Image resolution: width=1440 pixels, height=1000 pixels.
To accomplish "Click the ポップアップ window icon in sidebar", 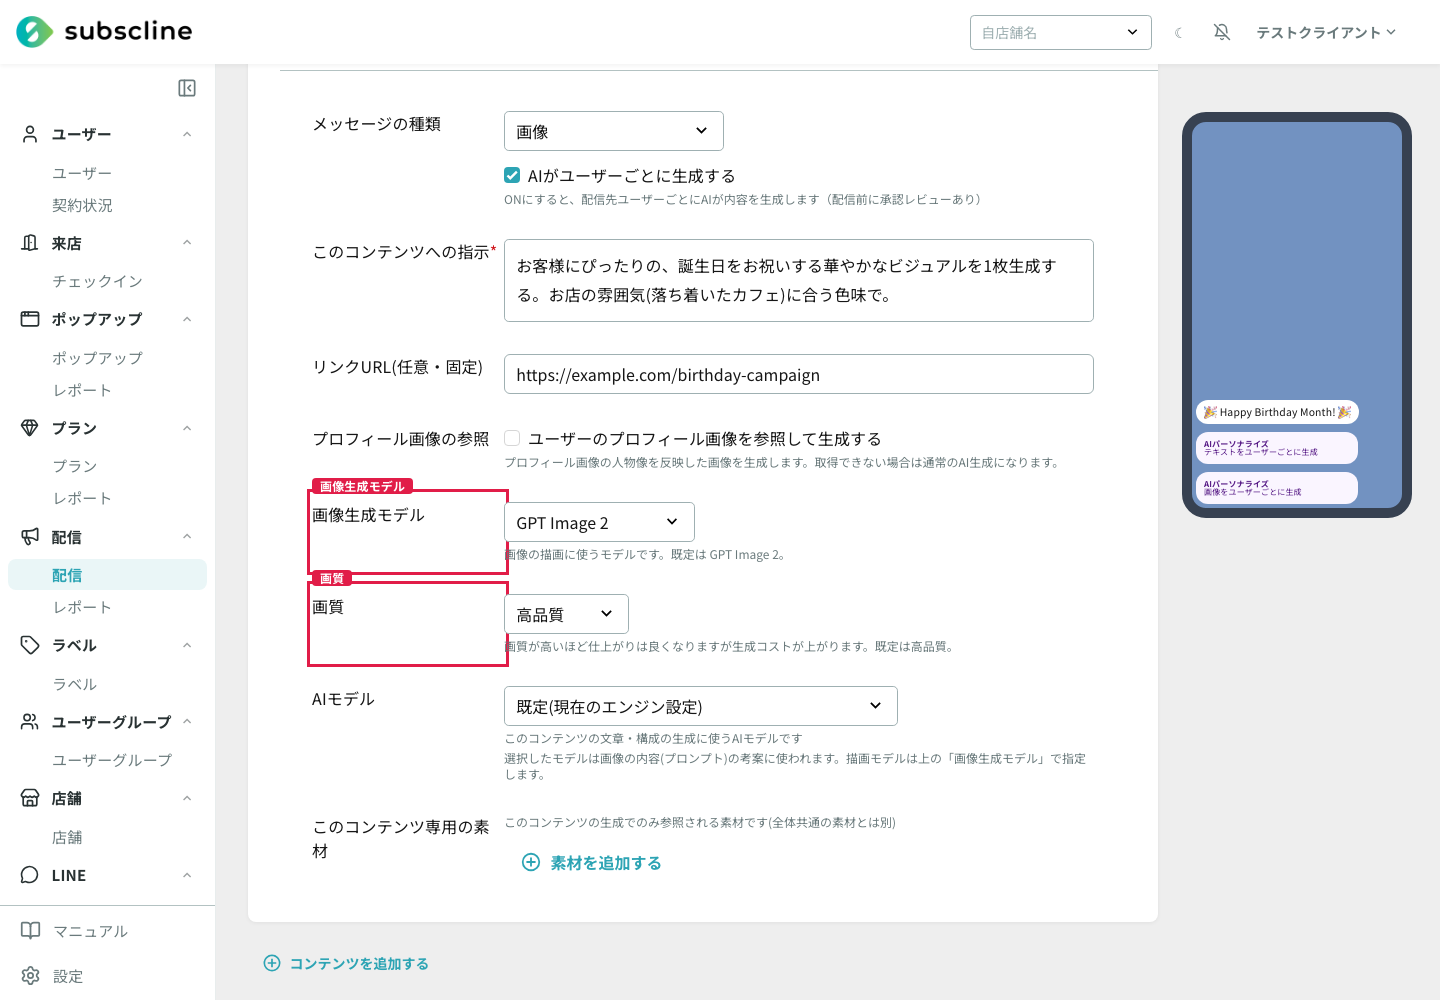I will coord(30,319).
